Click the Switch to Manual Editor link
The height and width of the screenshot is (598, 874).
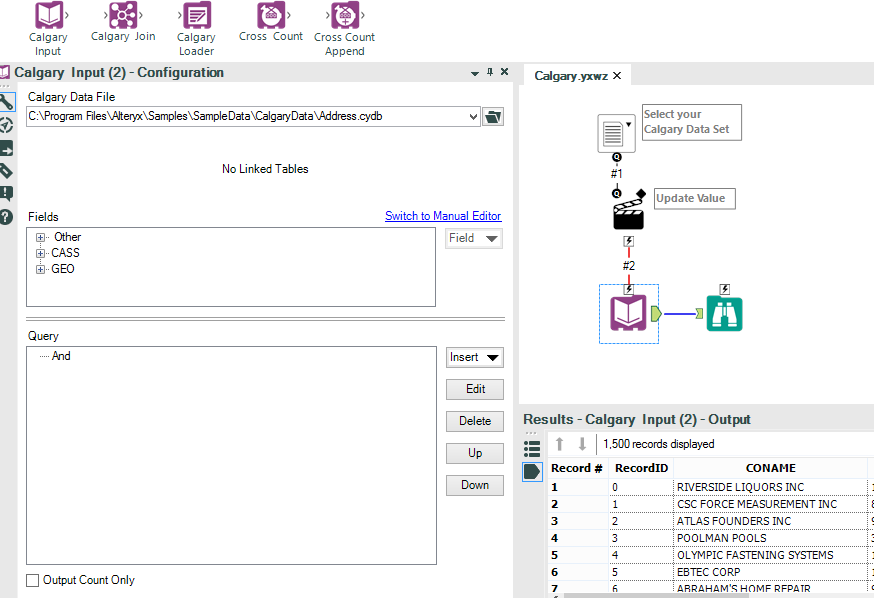coord(443,216)
